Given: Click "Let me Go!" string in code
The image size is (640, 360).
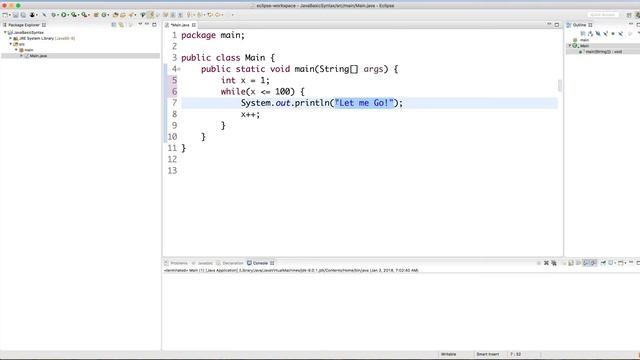Looking at the screenshot, I should coord(364,103).
